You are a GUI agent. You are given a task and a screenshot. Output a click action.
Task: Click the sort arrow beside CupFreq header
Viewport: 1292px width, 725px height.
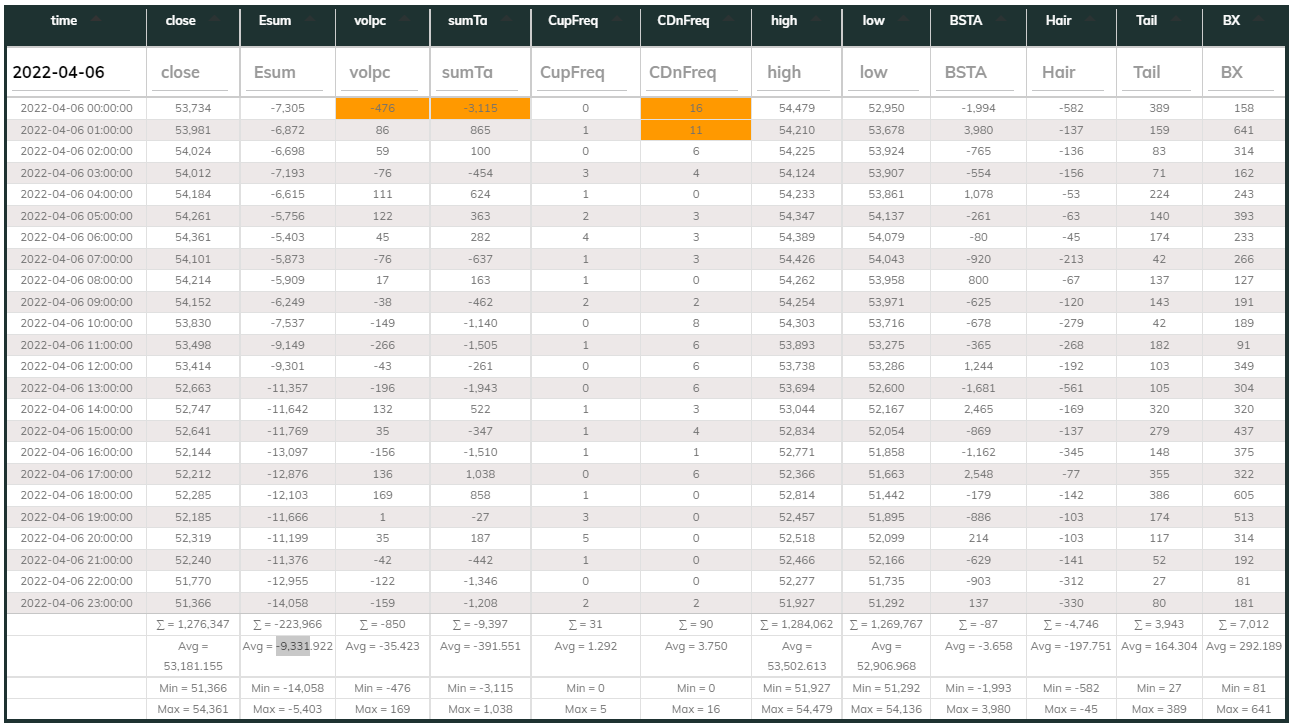pyautogui.click(x=618, y=20)
